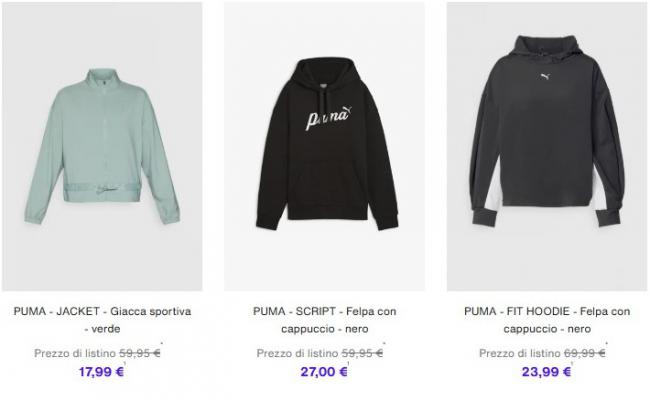Select the 27,00 € sale price
This screenshot has width=650, height=400.
point(324,372)
